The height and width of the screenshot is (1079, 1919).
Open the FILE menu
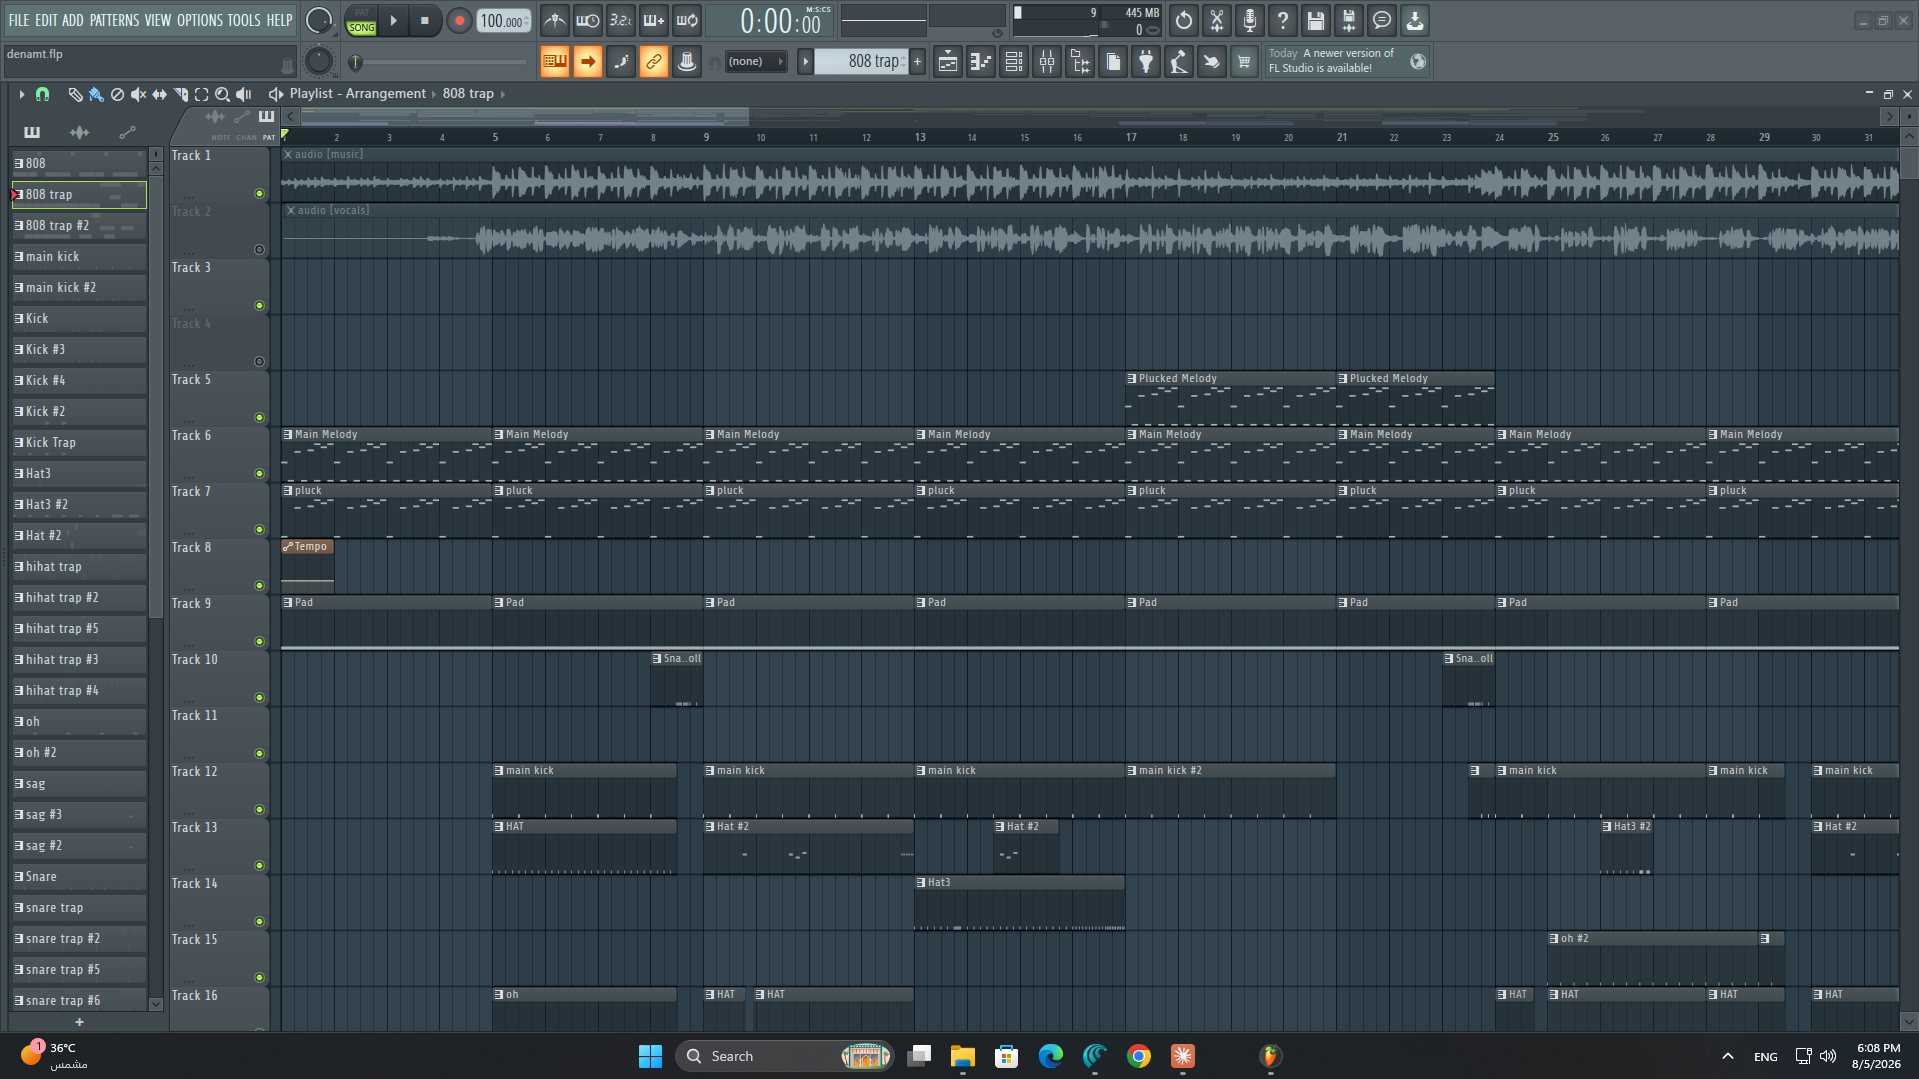pyautogui.click(x=19, y=20)
